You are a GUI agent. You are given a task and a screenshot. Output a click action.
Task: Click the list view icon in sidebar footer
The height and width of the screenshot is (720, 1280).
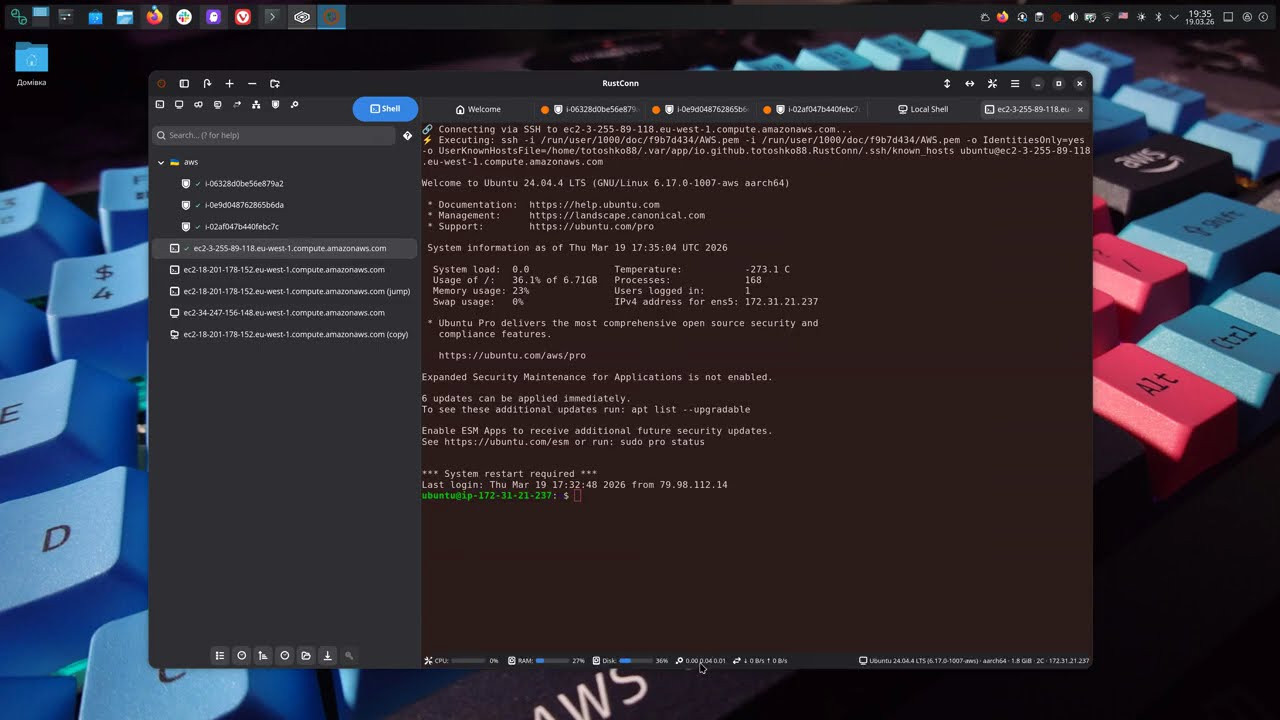point(219,656)
